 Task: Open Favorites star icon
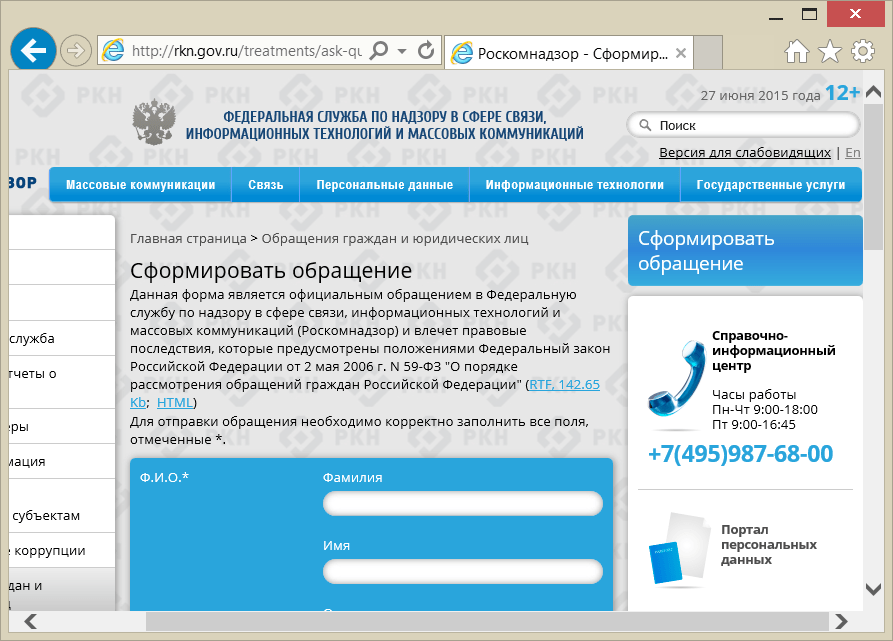[830, 51]
